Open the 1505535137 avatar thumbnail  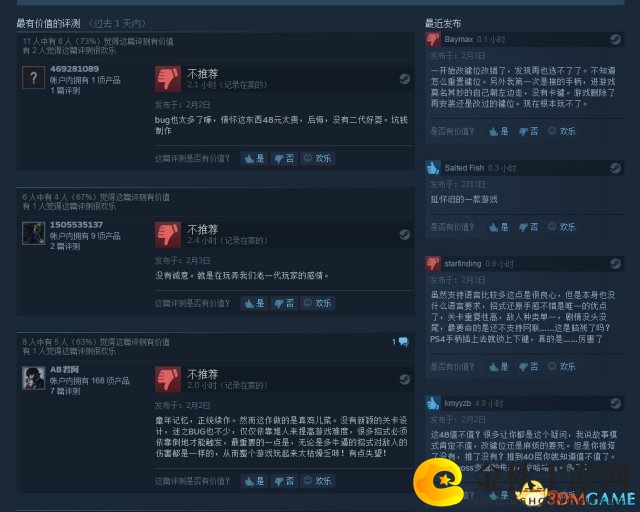point(33,234)
